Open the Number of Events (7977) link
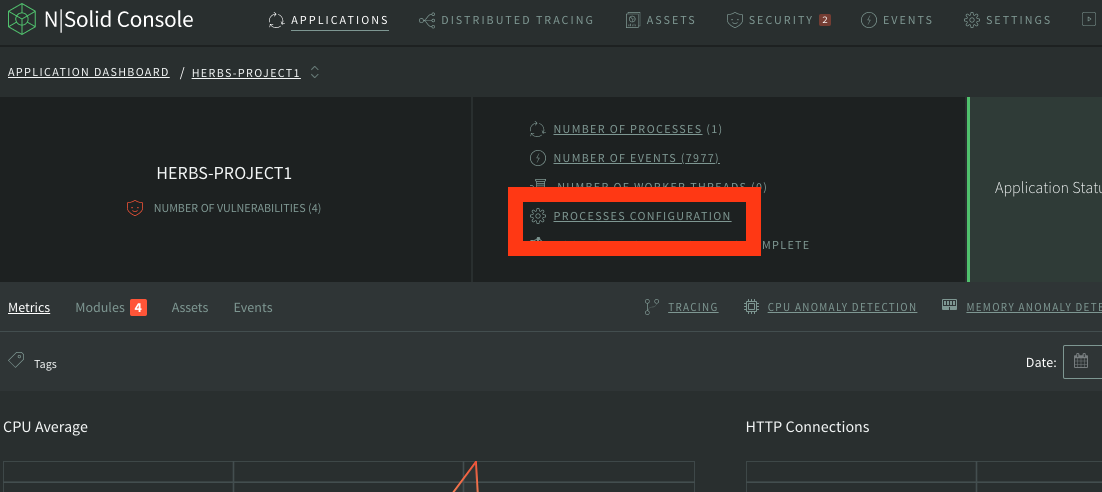The image size is (1102, 492). tap(635, 158)
